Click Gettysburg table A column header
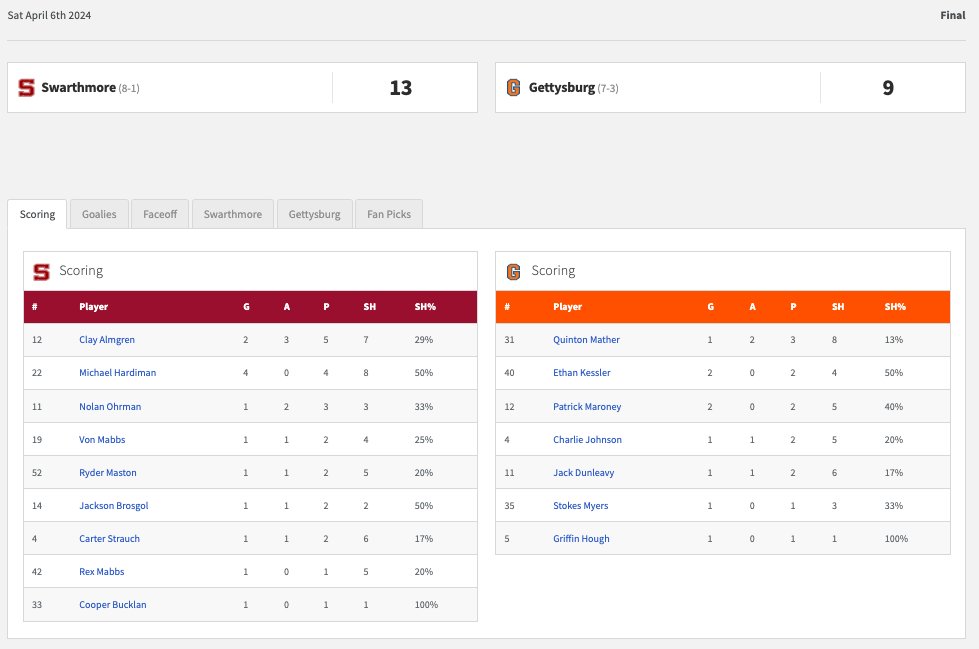979x649 pixels. click(752, 307)
